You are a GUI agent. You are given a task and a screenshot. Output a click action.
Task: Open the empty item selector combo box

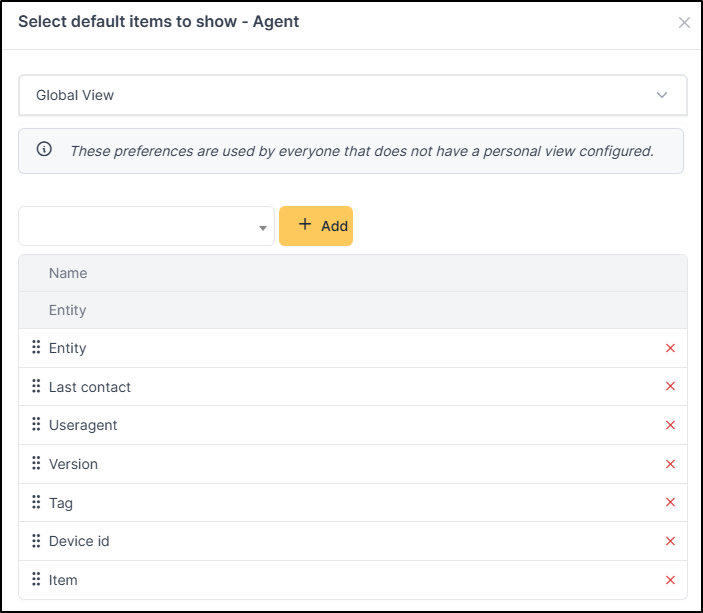[x=146, y=226]
